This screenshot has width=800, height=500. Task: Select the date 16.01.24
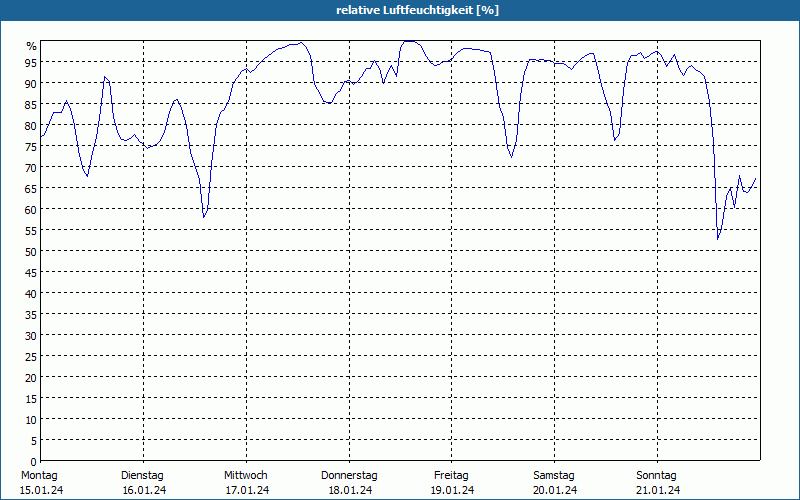tap(144, 490)
